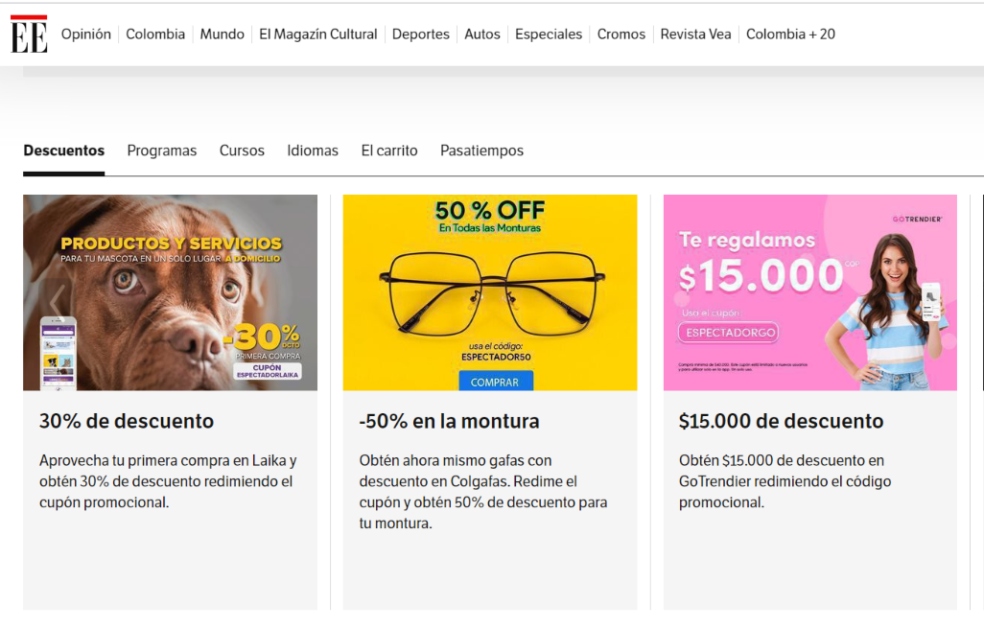Open the '$15.000 de descuento' heading

pos(781,421)
